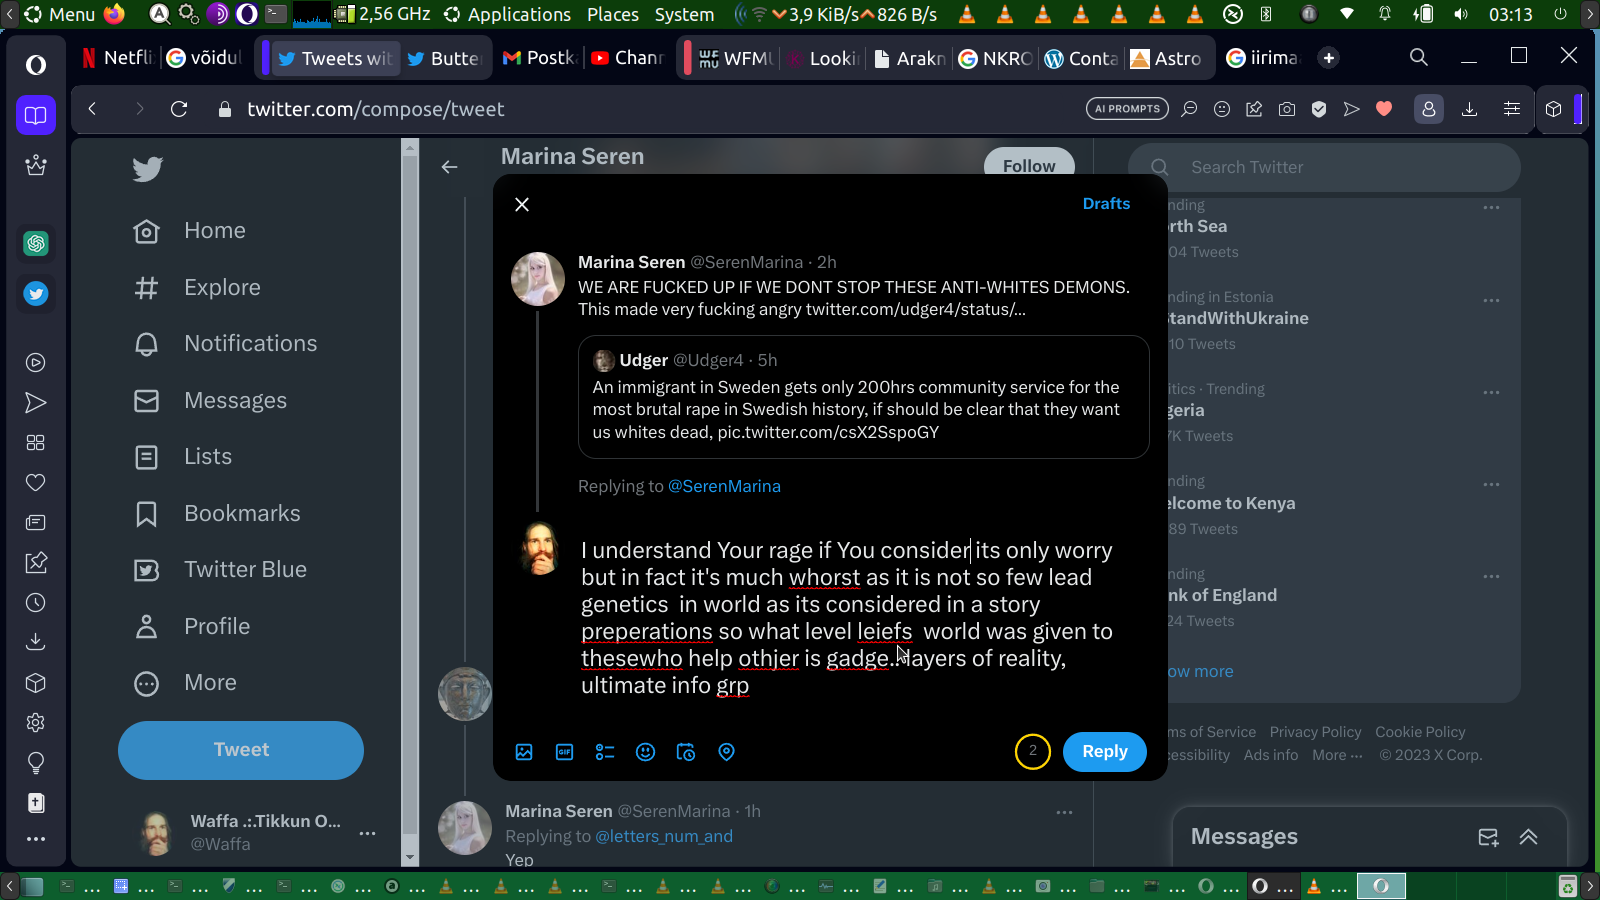Open History from the Opera sidebar clock
The height and width of the screenshot is (900, 1600).
(36, 603)
